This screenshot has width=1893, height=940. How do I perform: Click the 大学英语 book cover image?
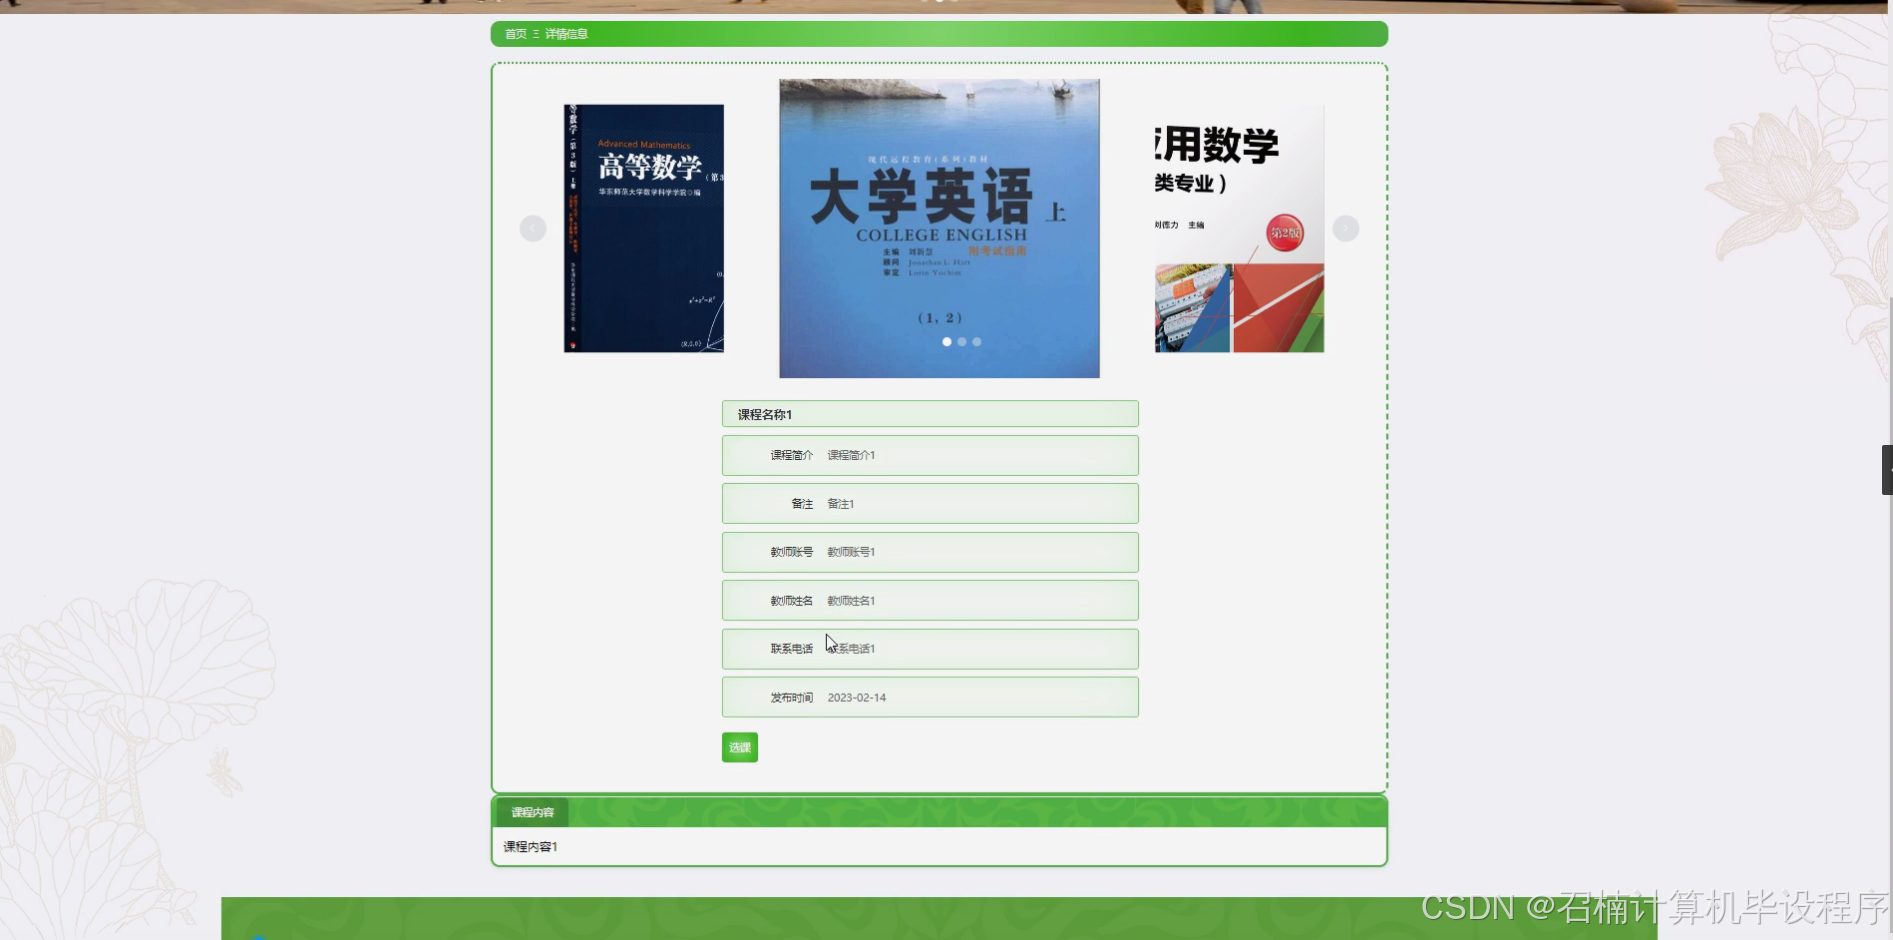[938, 227]
